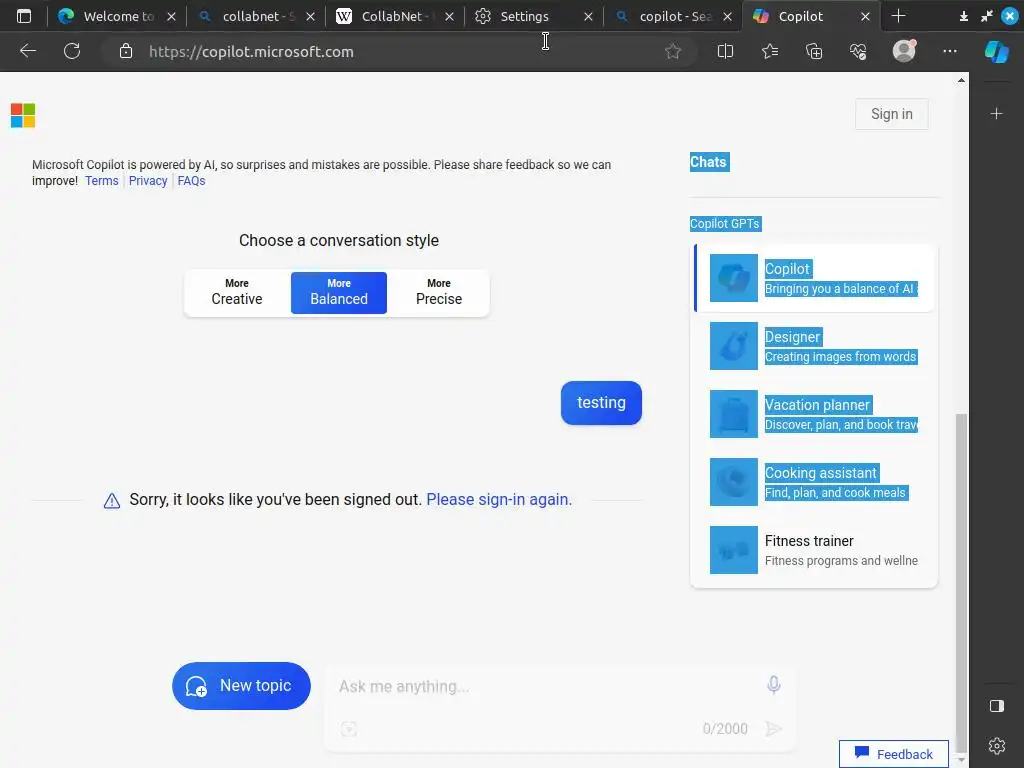Click Please sign-in again link
Image resolution: width=1024 pixels, height=768 pixels.
coord(499,500)
